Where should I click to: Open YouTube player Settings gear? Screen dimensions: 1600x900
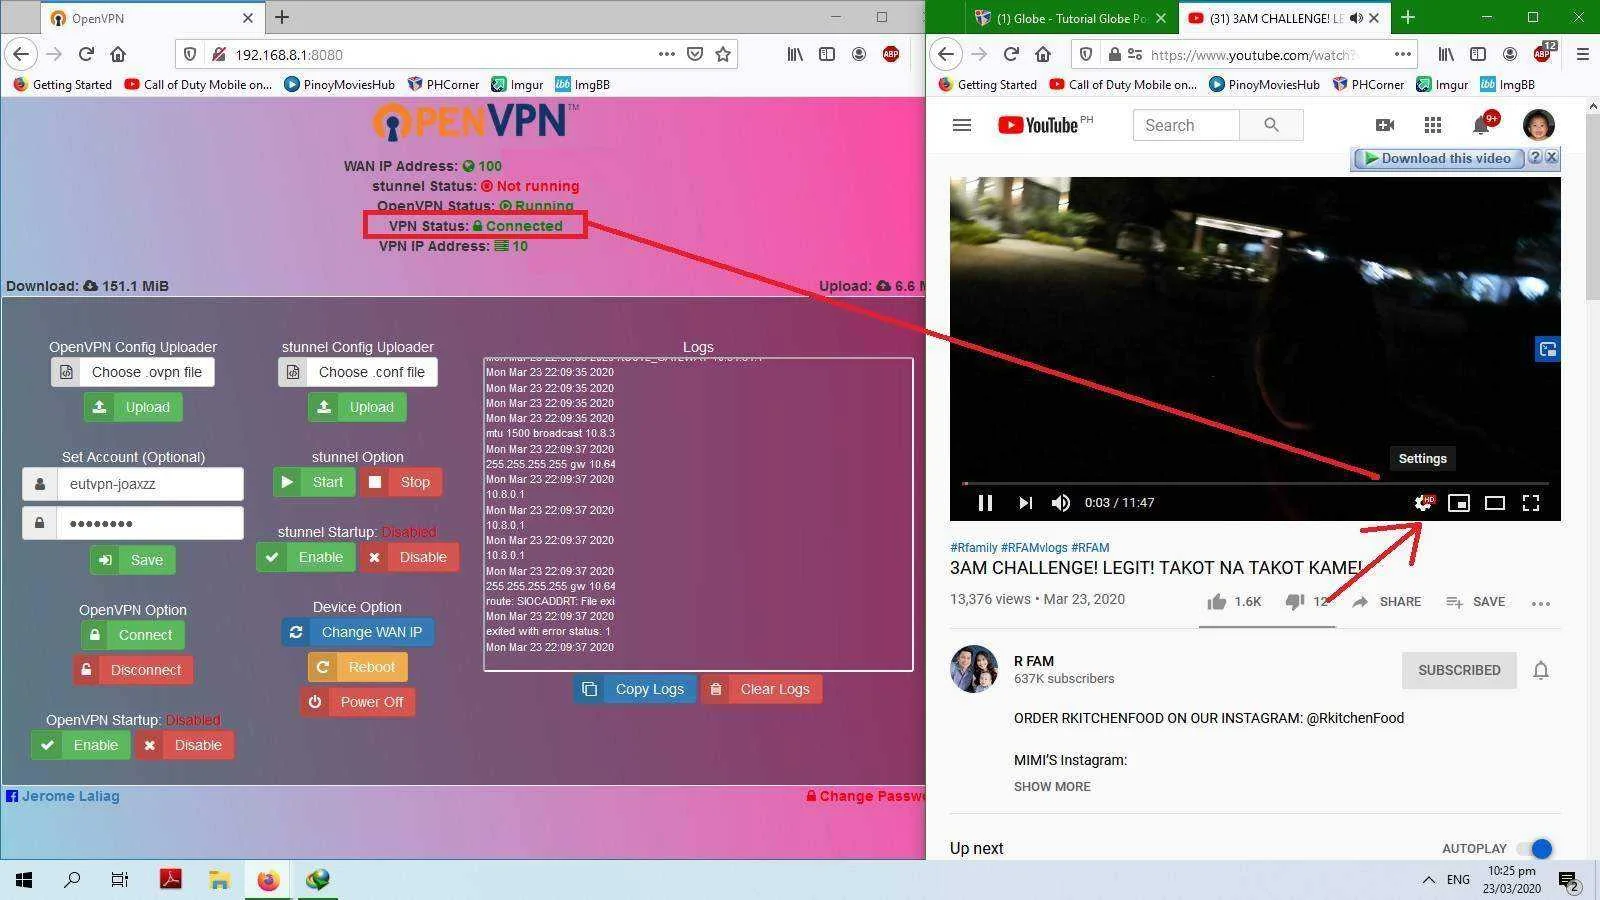(x=1422, y=503)
